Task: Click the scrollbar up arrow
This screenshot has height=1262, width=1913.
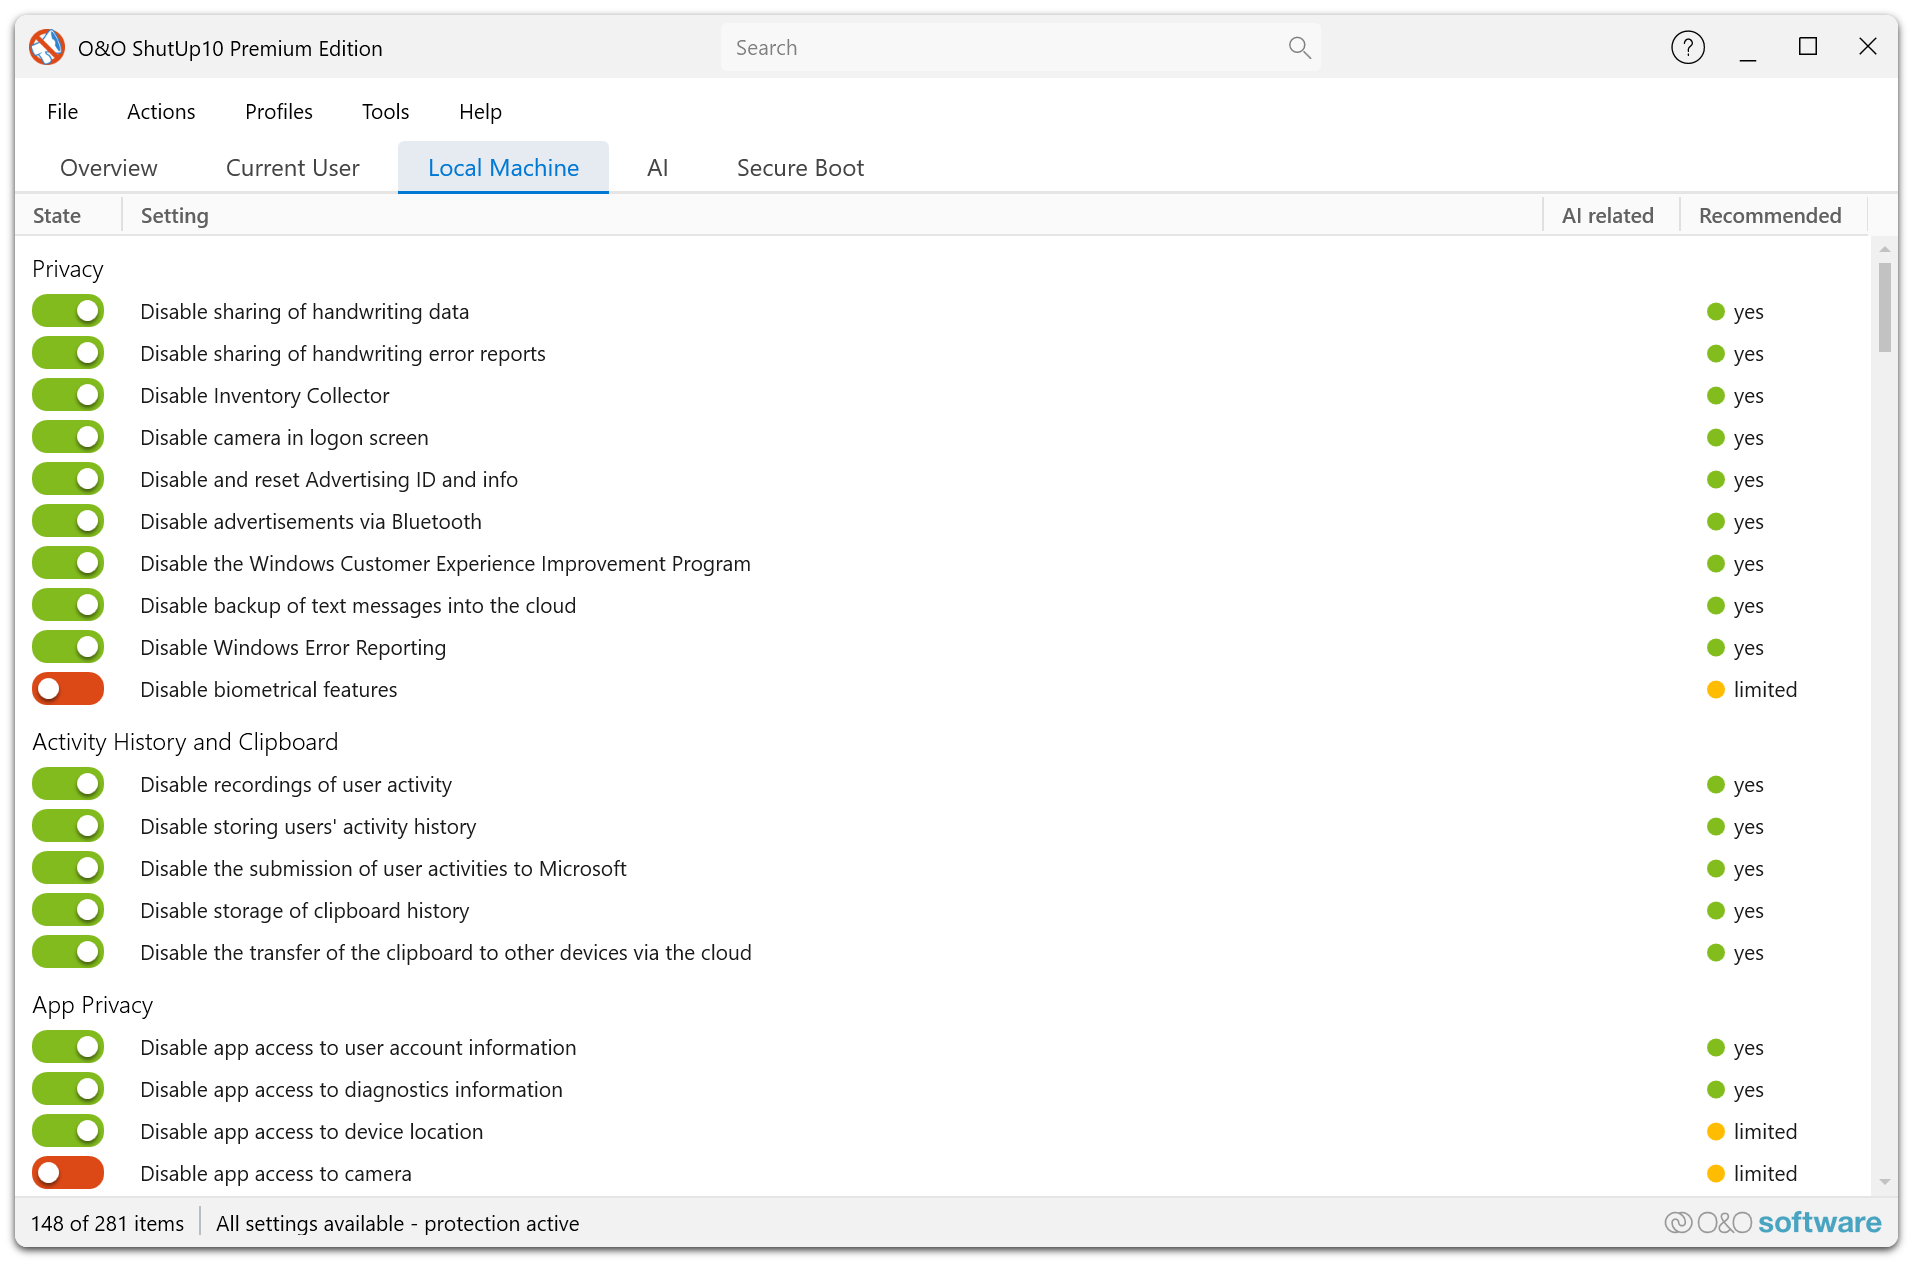Action: click(x=1884, y=247)
